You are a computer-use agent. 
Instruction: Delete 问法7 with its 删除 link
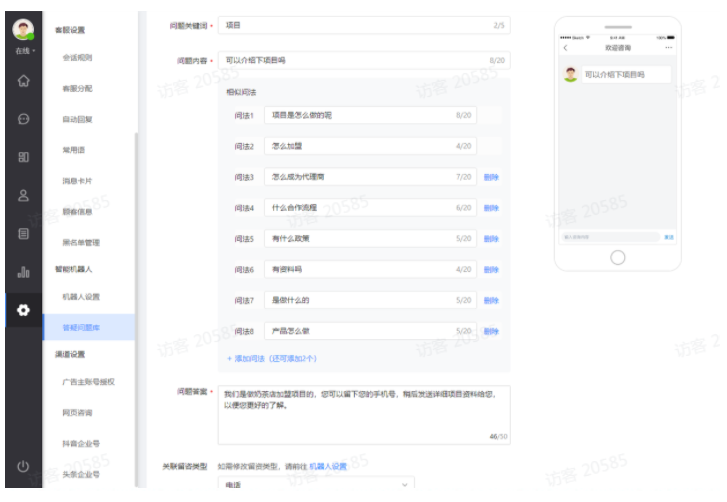[491, 300]
